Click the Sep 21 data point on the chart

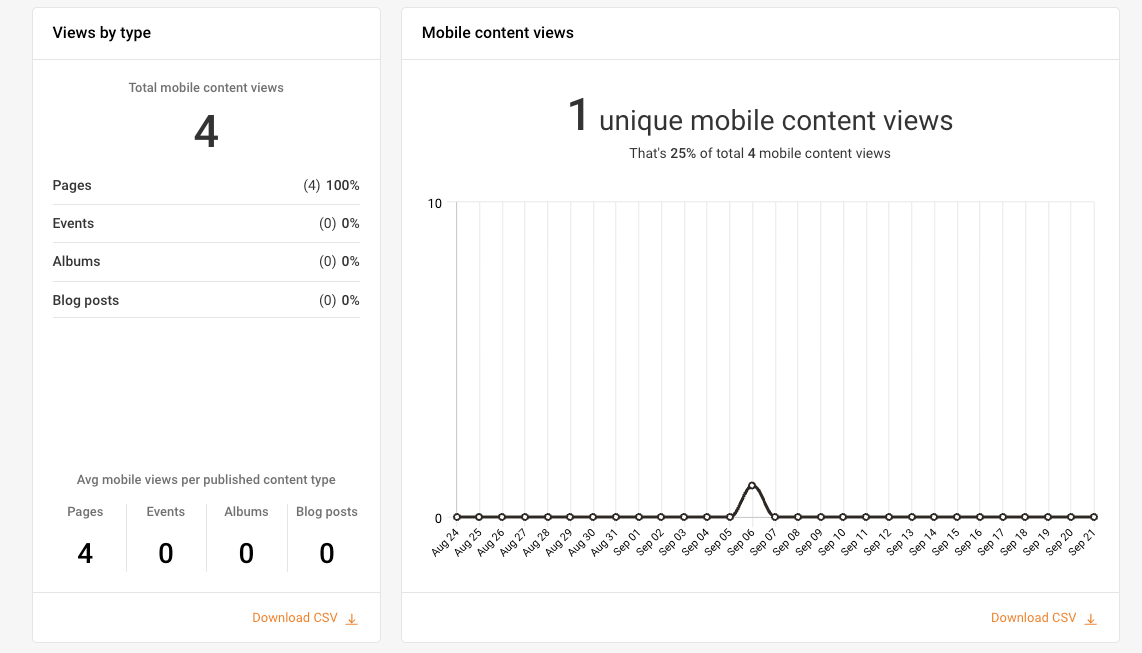pos(1094,518)
